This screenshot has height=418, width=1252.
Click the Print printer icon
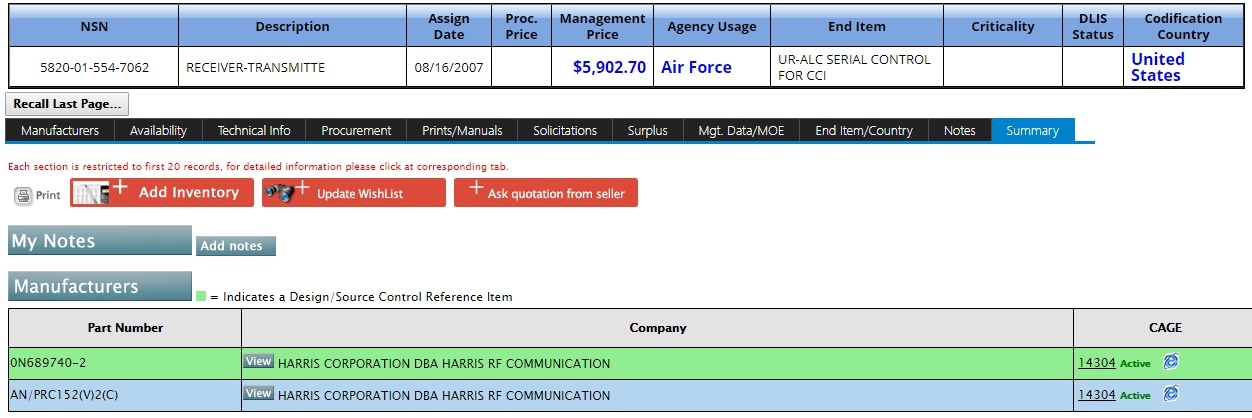pos(23,195)
